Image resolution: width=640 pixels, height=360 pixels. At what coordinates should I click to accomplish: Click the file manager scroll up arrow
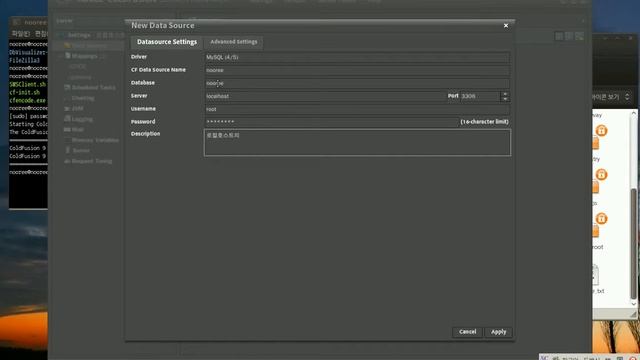pos(633,113)
